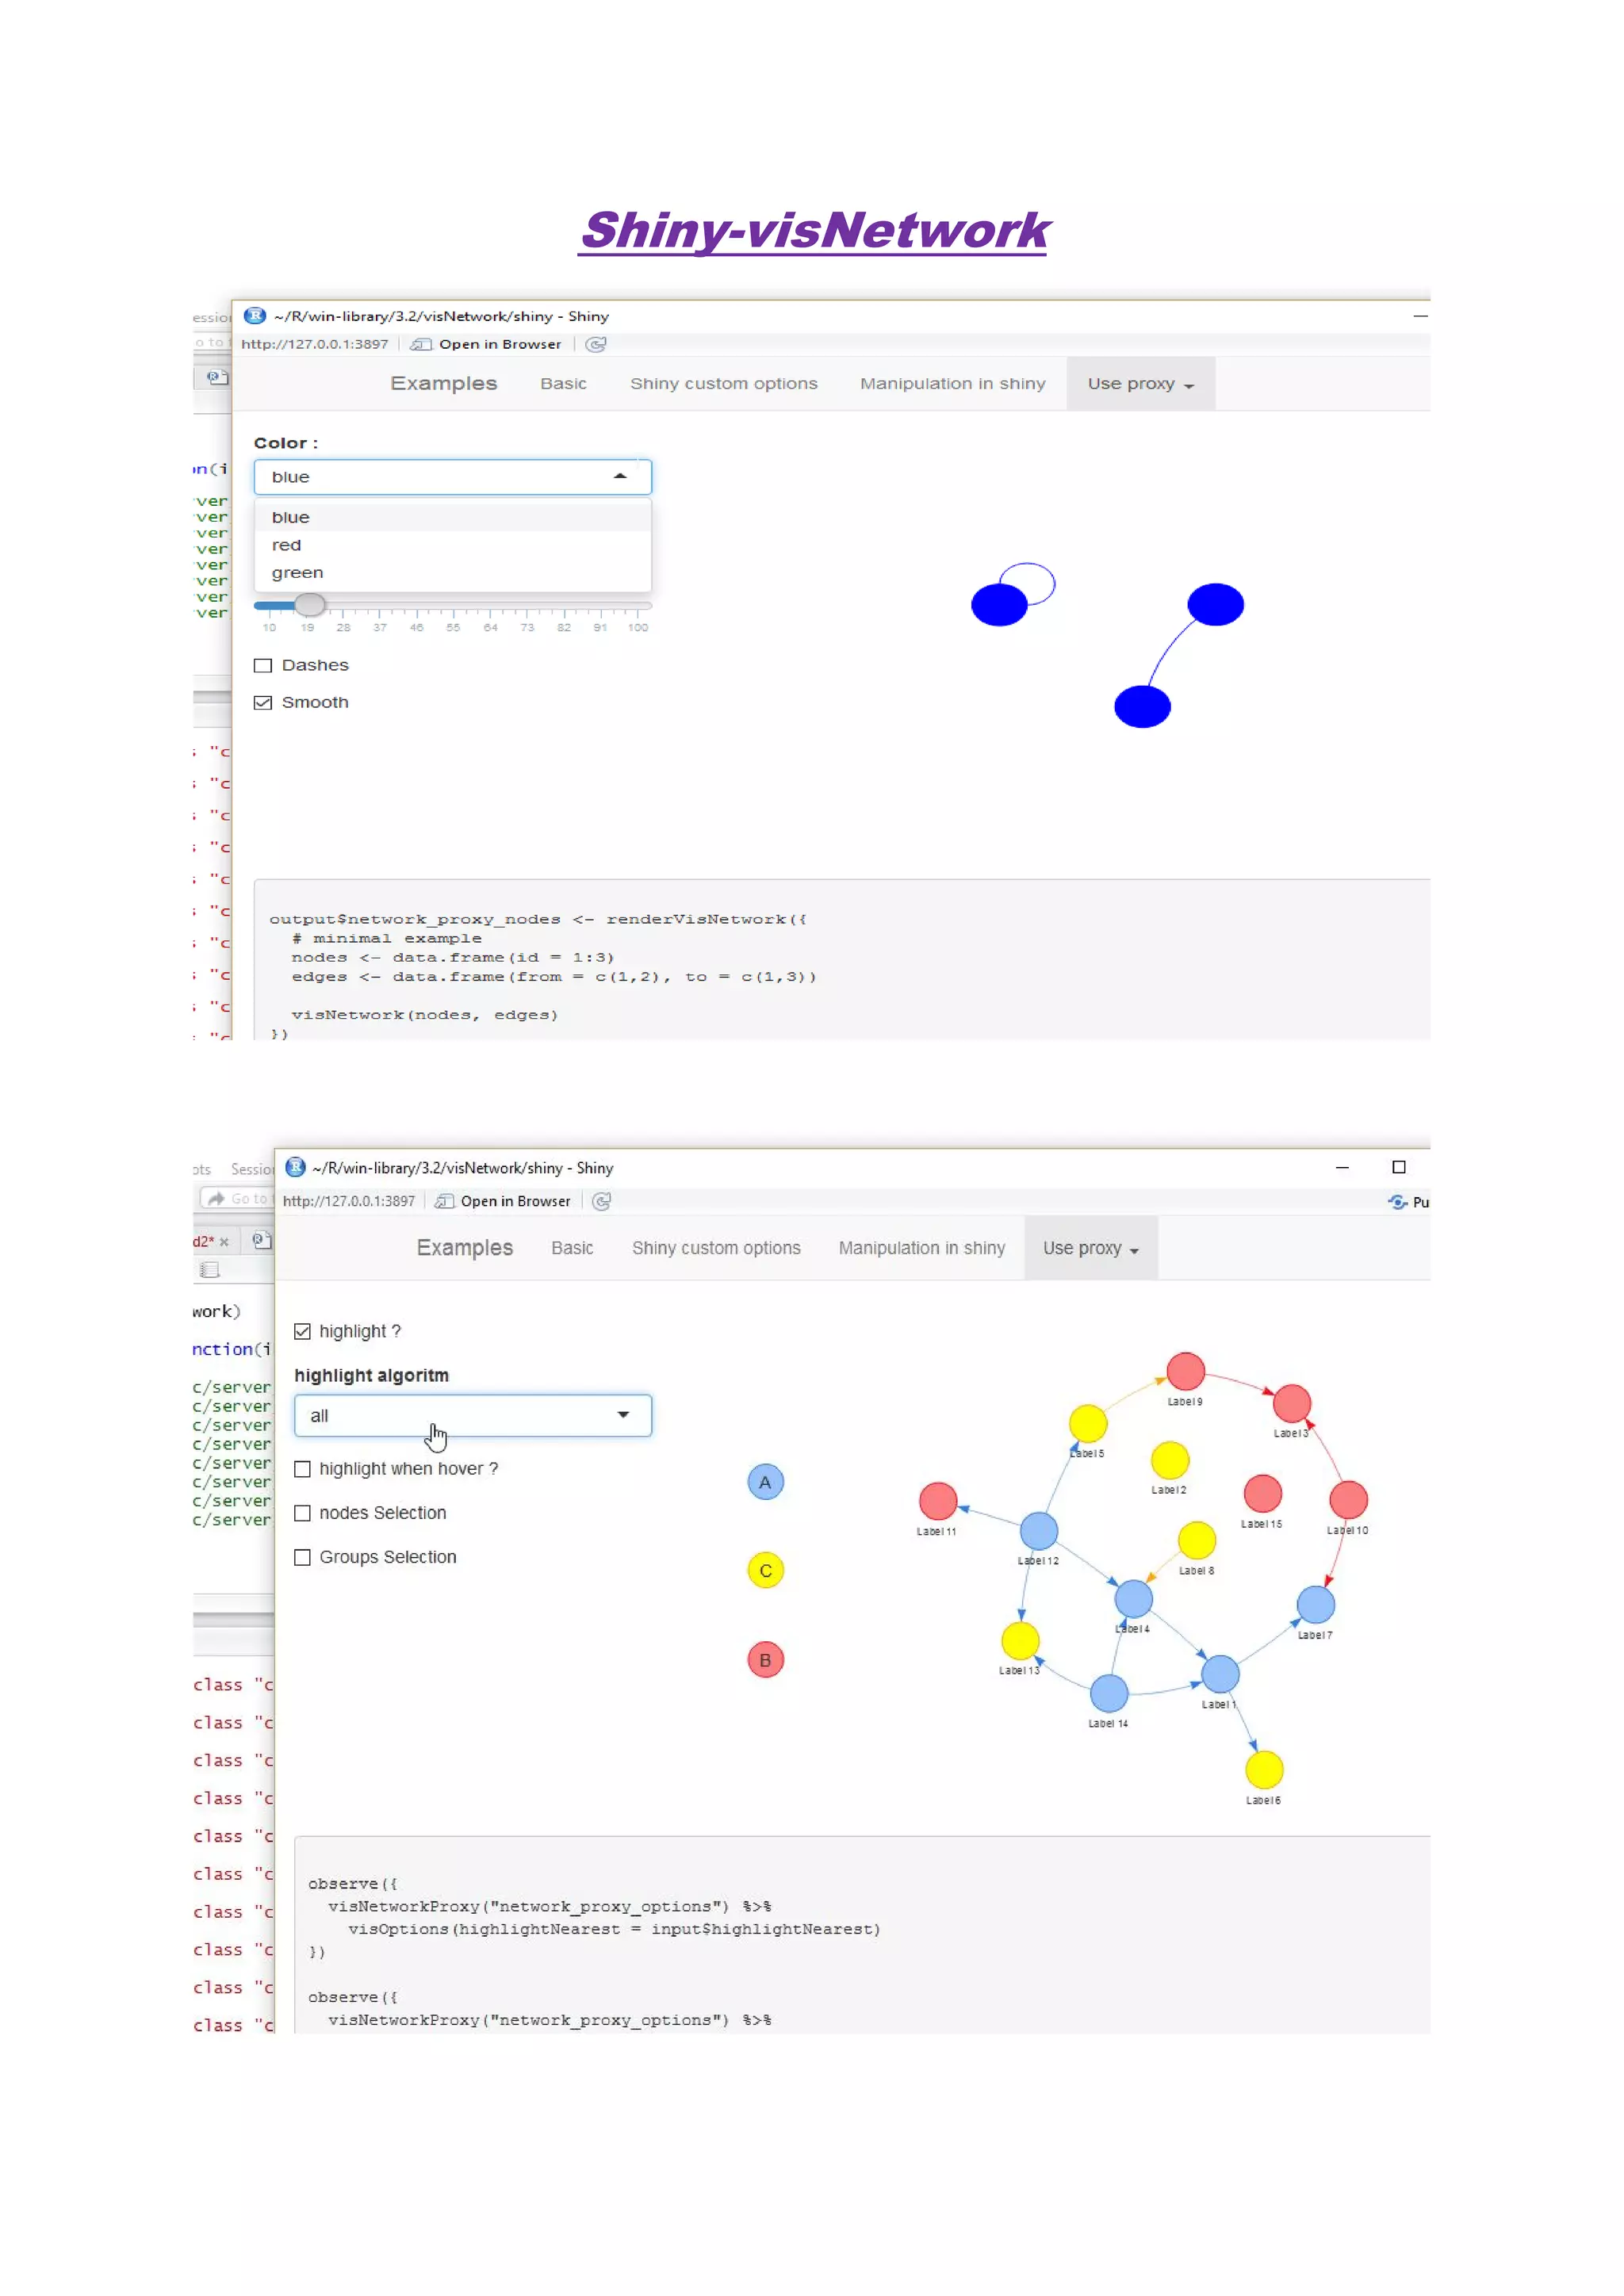Click the Publish icon in the highlight example window
This screenshot has width=1624, height=2296.
coord(1398,1201)
